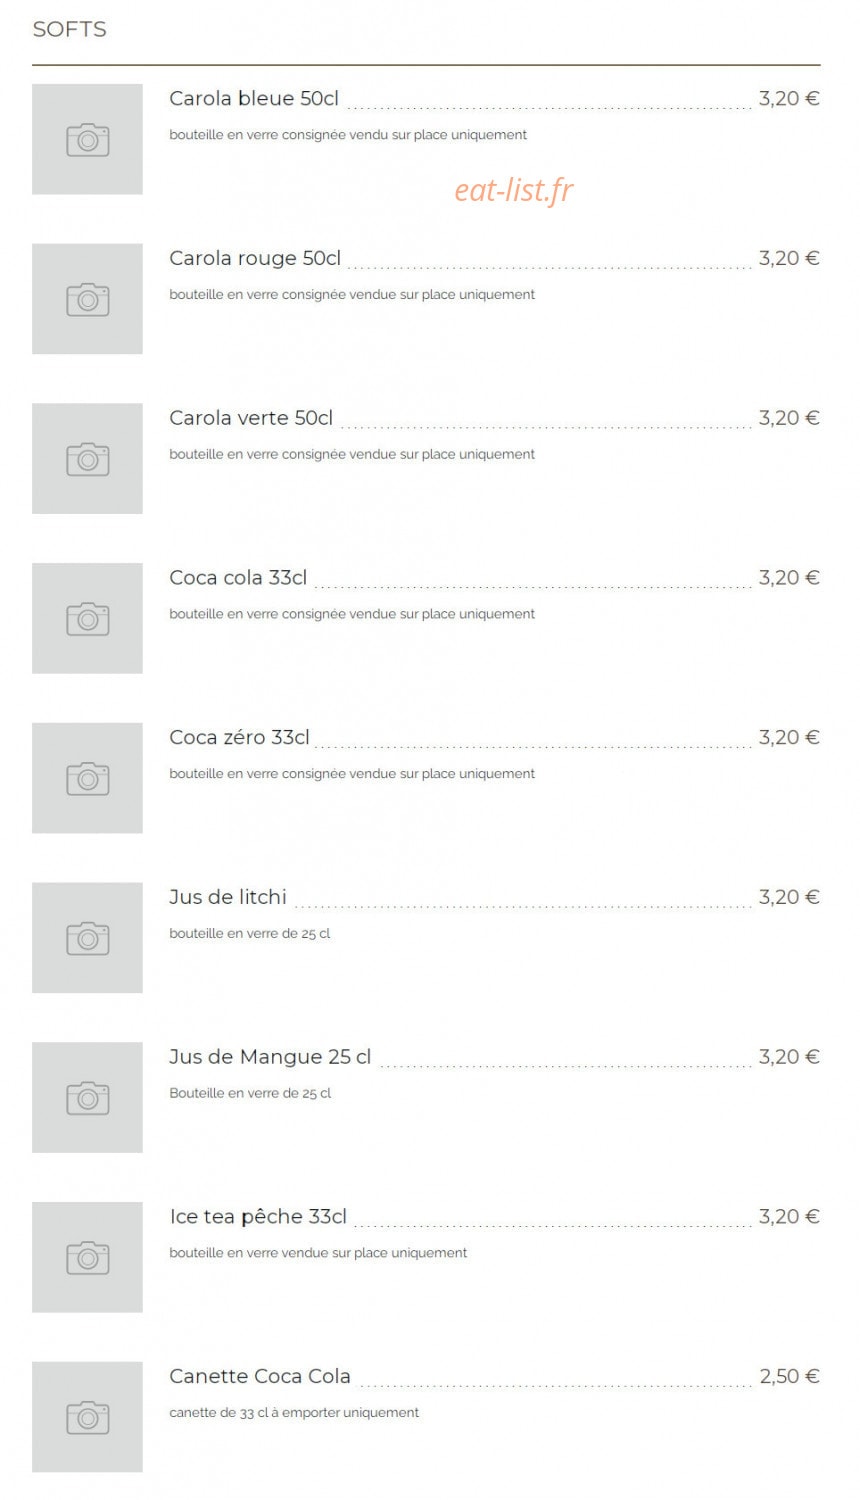Click the Ice tea pêche 33cl title
The image size is (860, 1500).
(258, 1217)
